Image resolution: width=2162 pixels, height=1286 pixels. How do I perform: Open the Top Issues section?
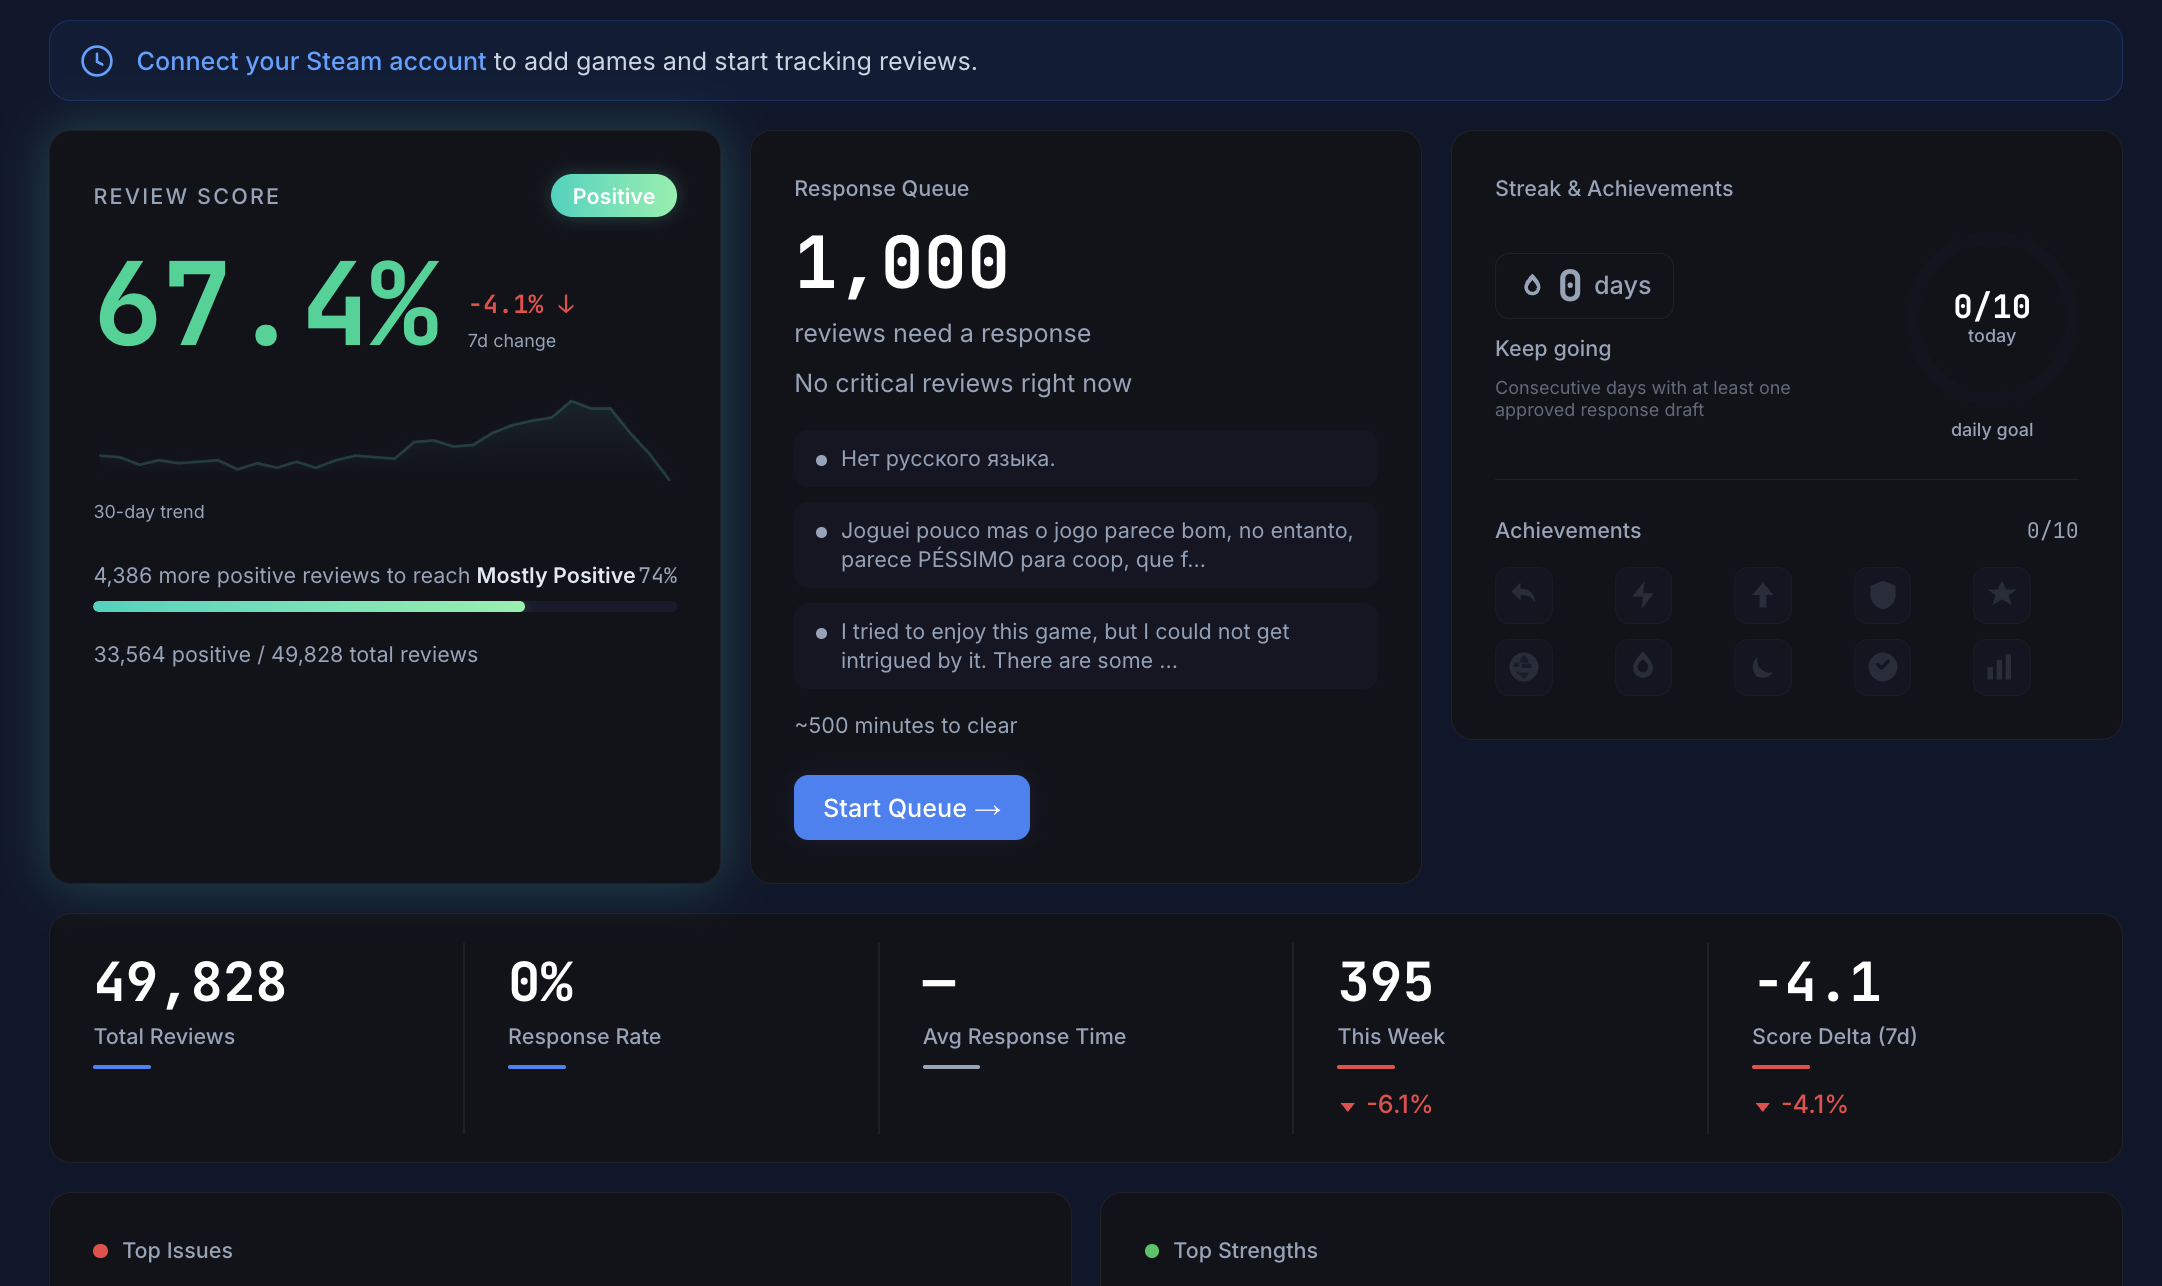[x=177, y=1249]
